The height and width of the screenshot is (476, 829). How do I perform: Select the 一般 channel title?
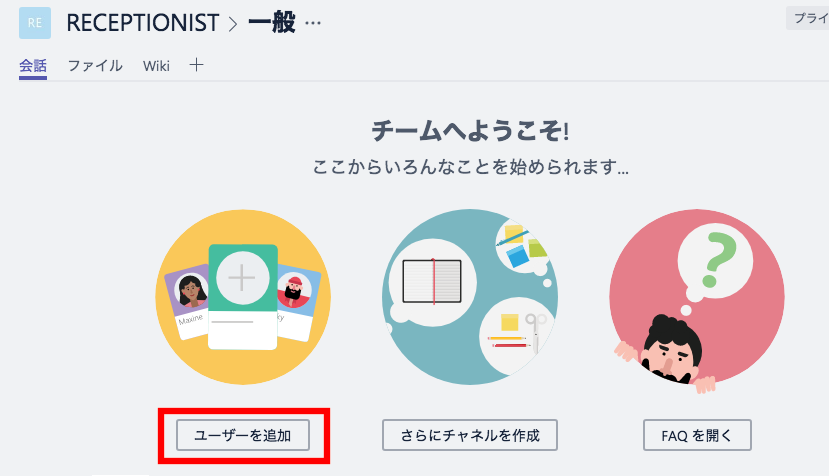(x=270, y=23)
